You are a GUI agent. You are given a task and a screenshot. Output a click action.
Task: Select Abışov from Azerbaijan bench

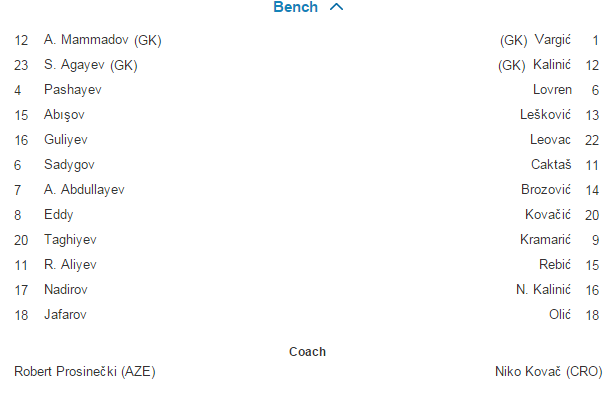65,115
